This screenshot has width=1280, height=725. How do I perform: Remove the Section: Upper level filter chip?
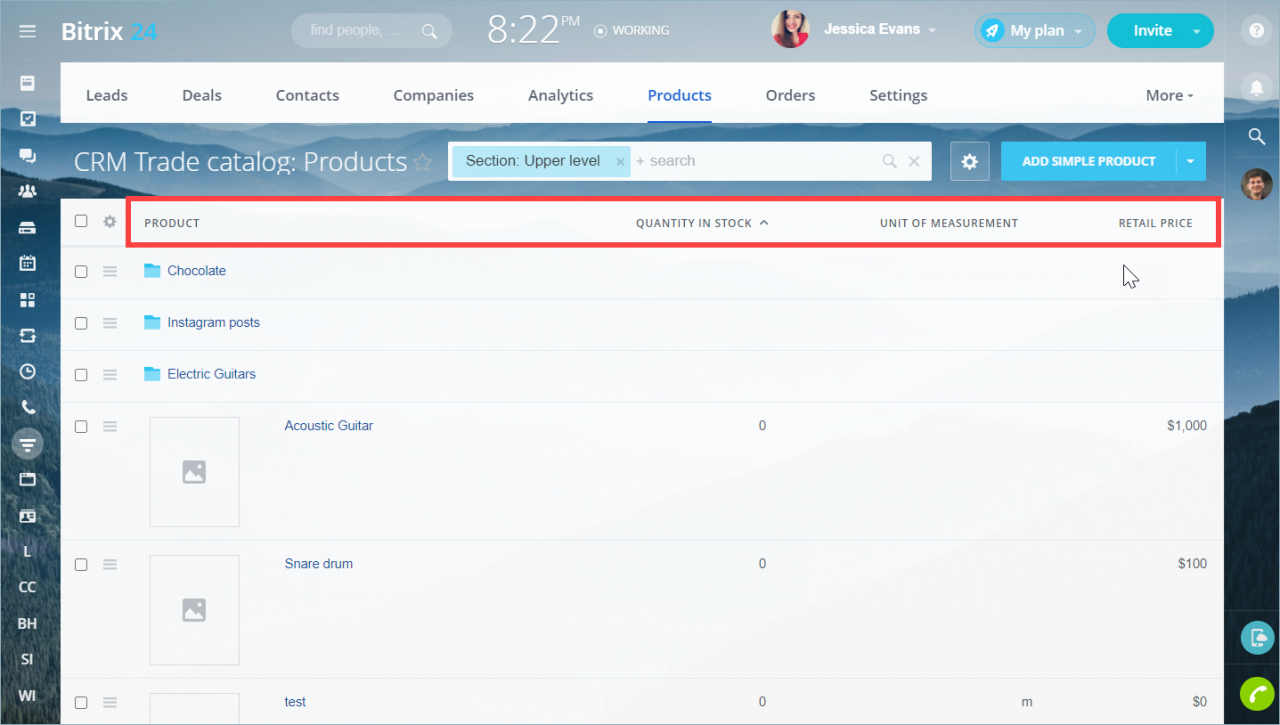[x=620, y=162]
